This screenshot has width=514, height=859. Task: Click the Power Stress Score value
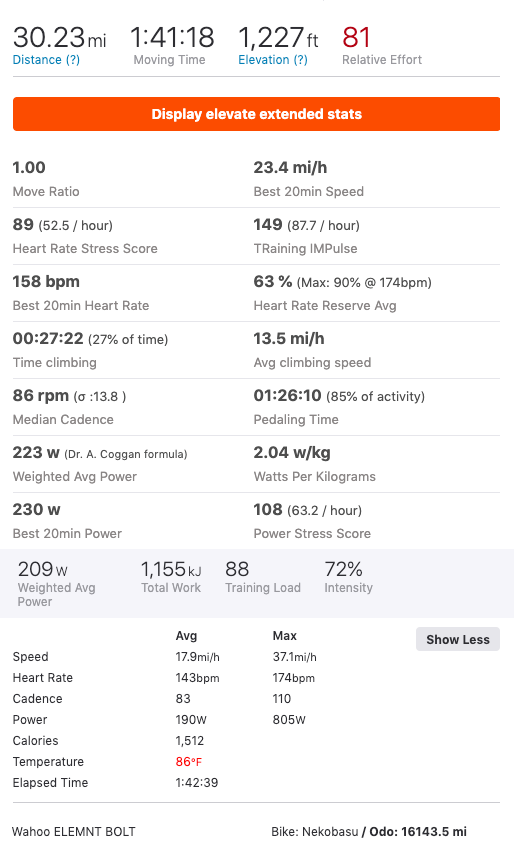click(x=267, y=509)
